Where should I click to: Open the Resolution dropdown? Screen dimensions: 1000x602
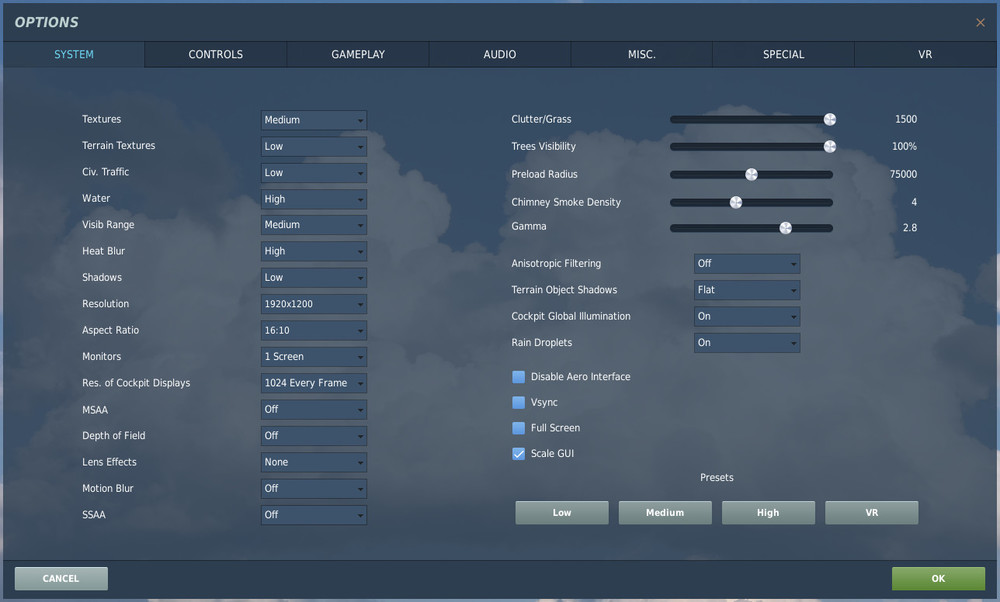(x=313, y=303)
